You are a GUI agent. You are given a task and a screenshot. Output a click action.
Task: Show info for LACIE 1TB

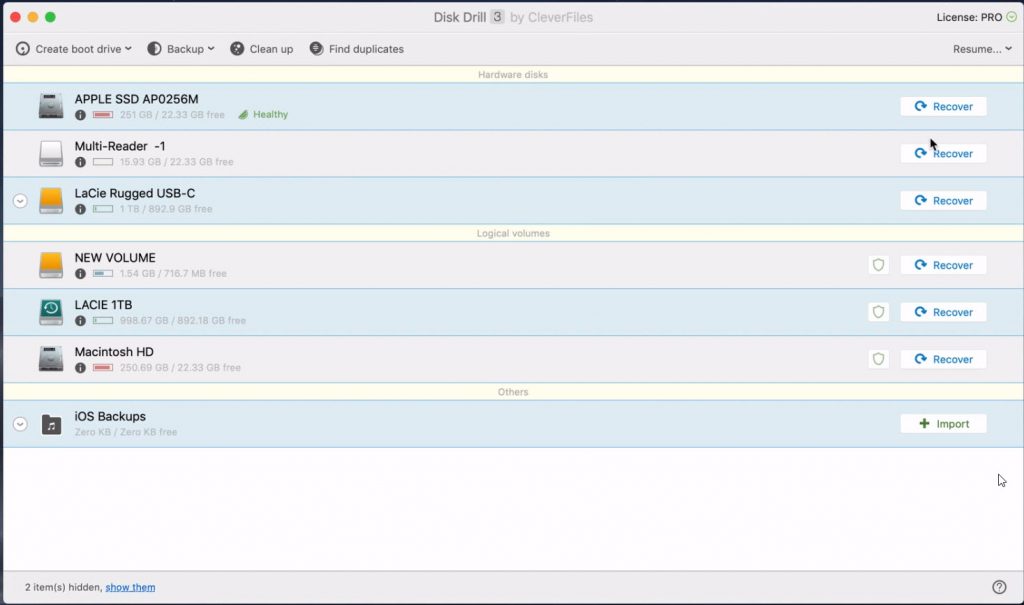click(x=80, y=321)
